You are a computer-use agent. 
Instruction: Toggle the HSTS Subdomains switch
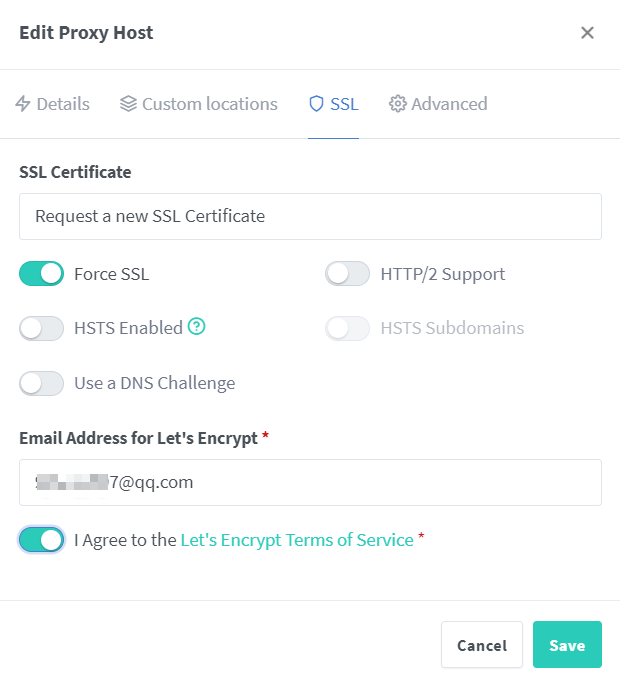point(348,328)
